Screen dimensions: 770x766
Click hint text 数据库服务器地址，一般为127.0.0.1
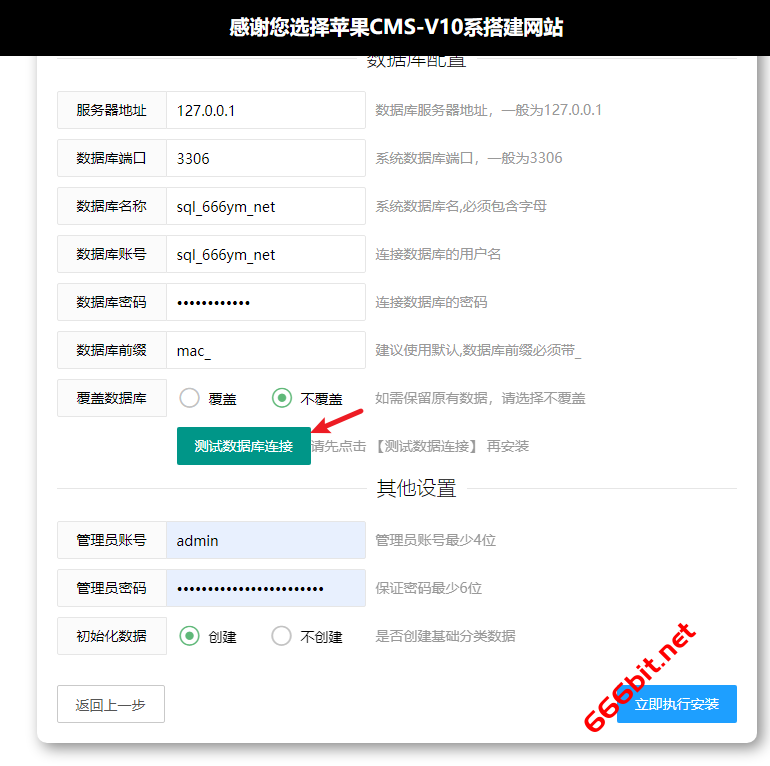coord(489,110)
